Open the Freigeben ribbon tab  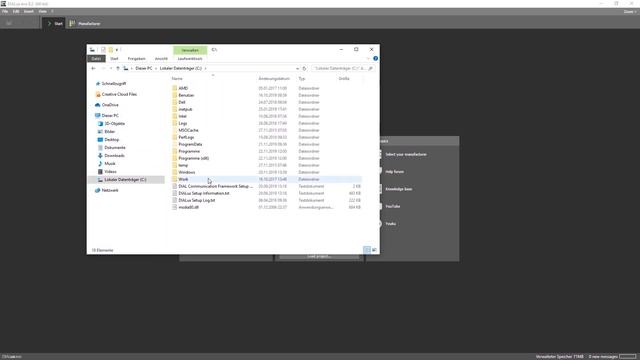136,59
